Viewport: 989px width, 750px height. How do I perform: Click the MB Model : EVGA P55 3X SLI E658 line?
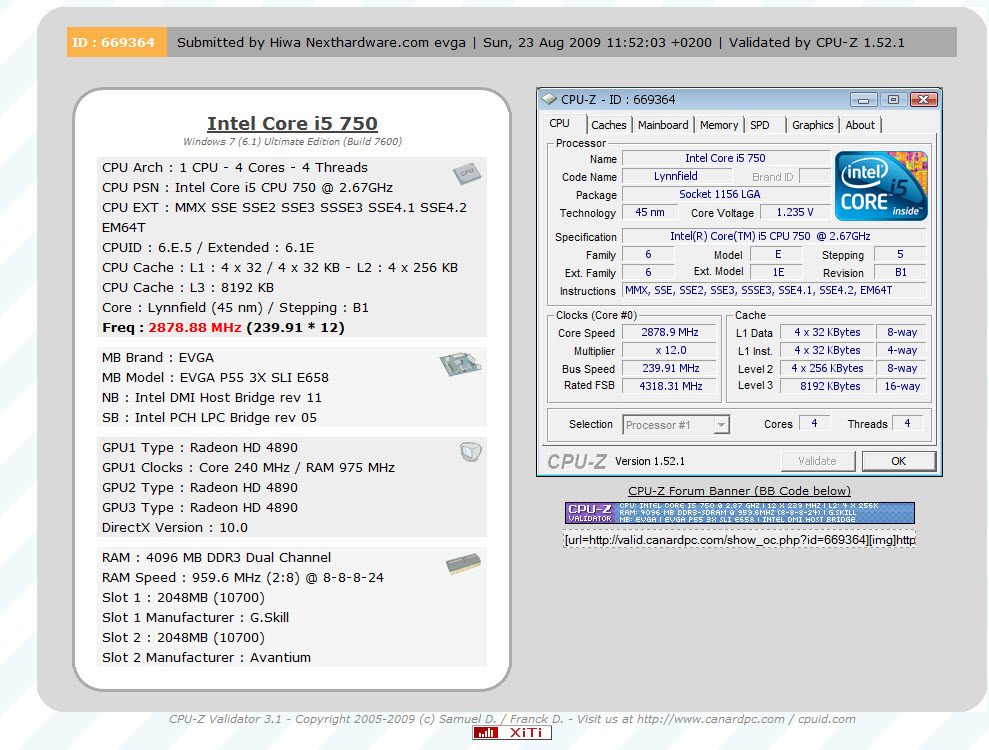click(215, 378)
